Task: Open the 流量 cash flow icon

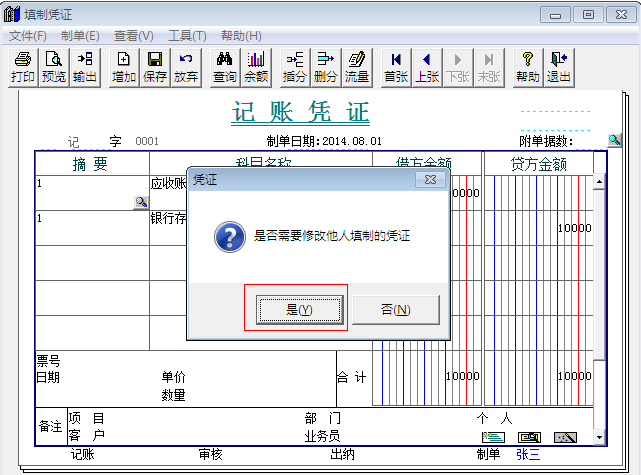Action: coord(357,67)
